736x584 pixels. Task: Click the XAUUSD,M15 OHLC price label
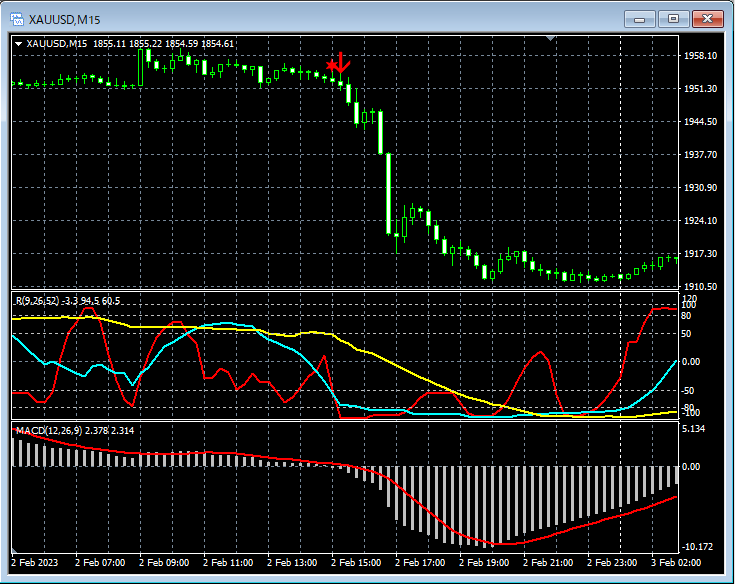[x=130, y=44]
